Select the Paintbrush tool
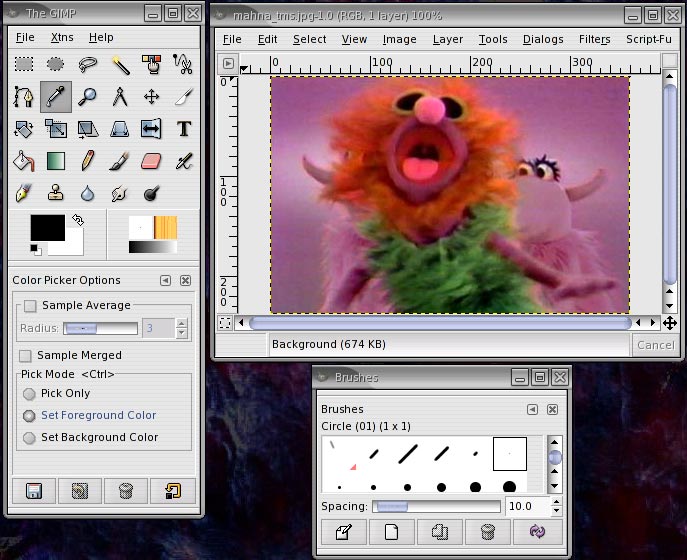This screenshot has width=687, height=560. (x=120, y=161)
